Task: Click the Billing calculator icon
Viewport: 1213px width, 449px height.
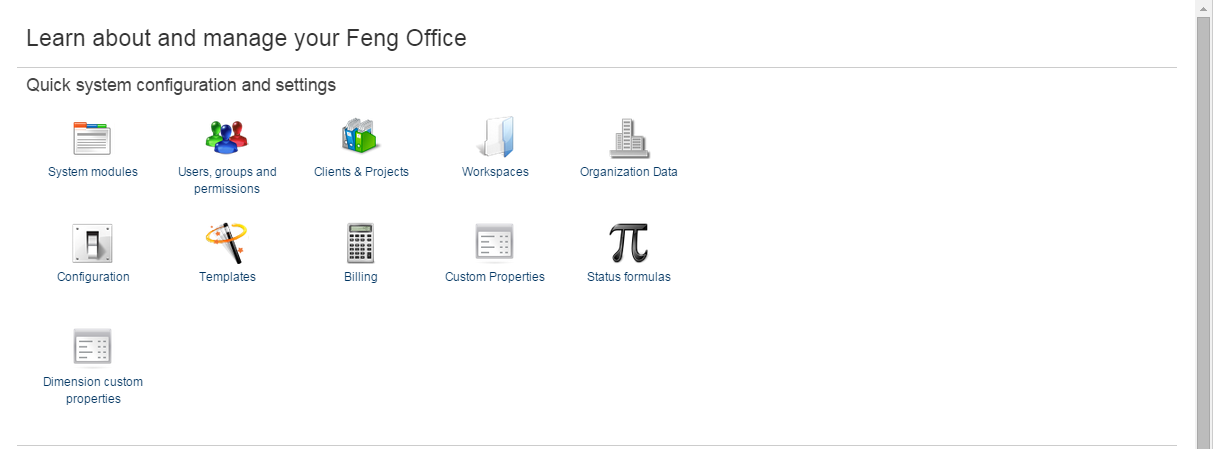Action: 360,243
